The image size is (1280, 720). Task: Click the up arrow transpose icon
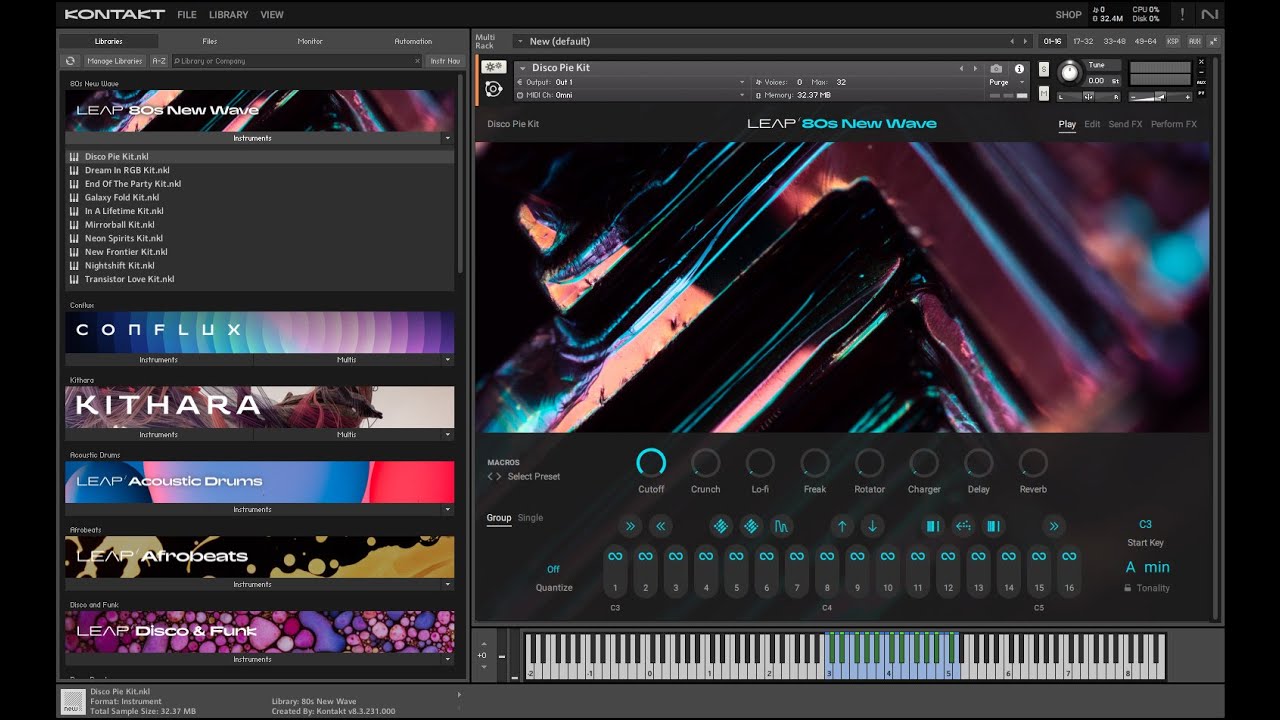(842, 526)
